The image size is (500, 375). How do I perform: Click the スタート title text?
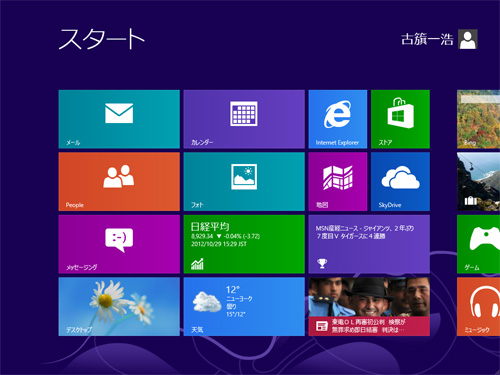pos(102,39)
